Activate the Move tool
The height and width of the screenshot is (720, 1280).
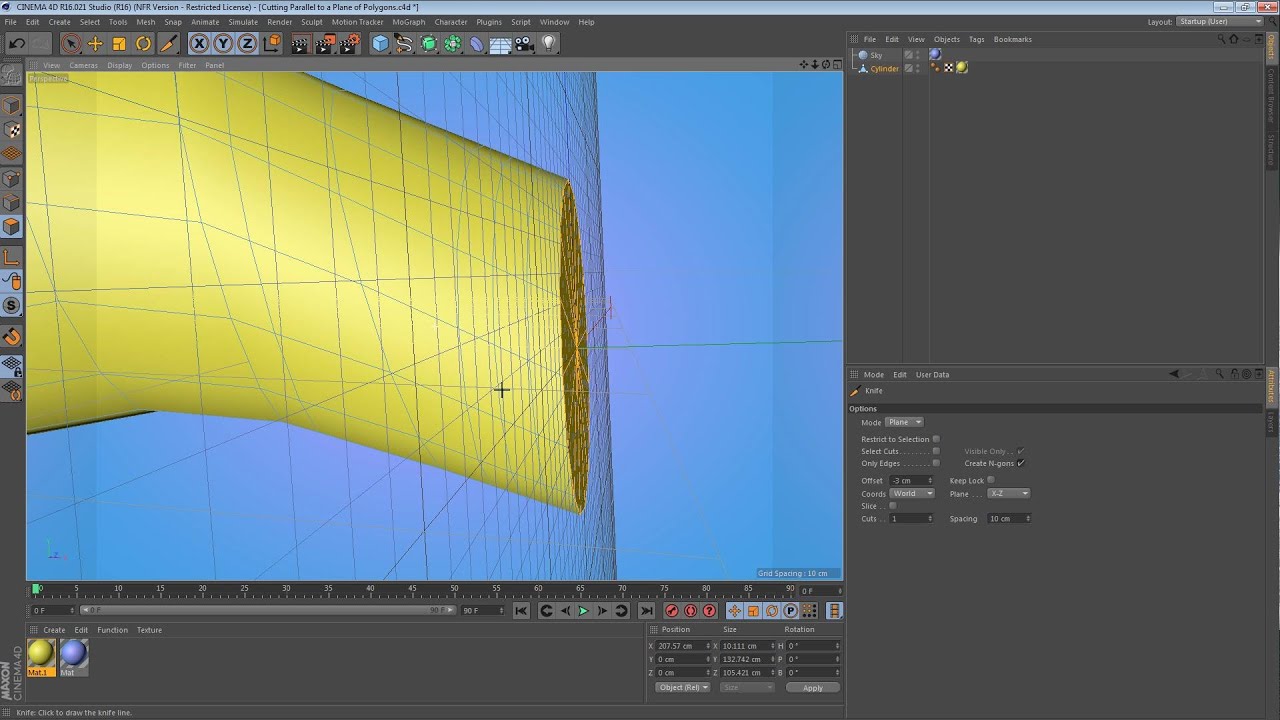[x=95, y=43]
